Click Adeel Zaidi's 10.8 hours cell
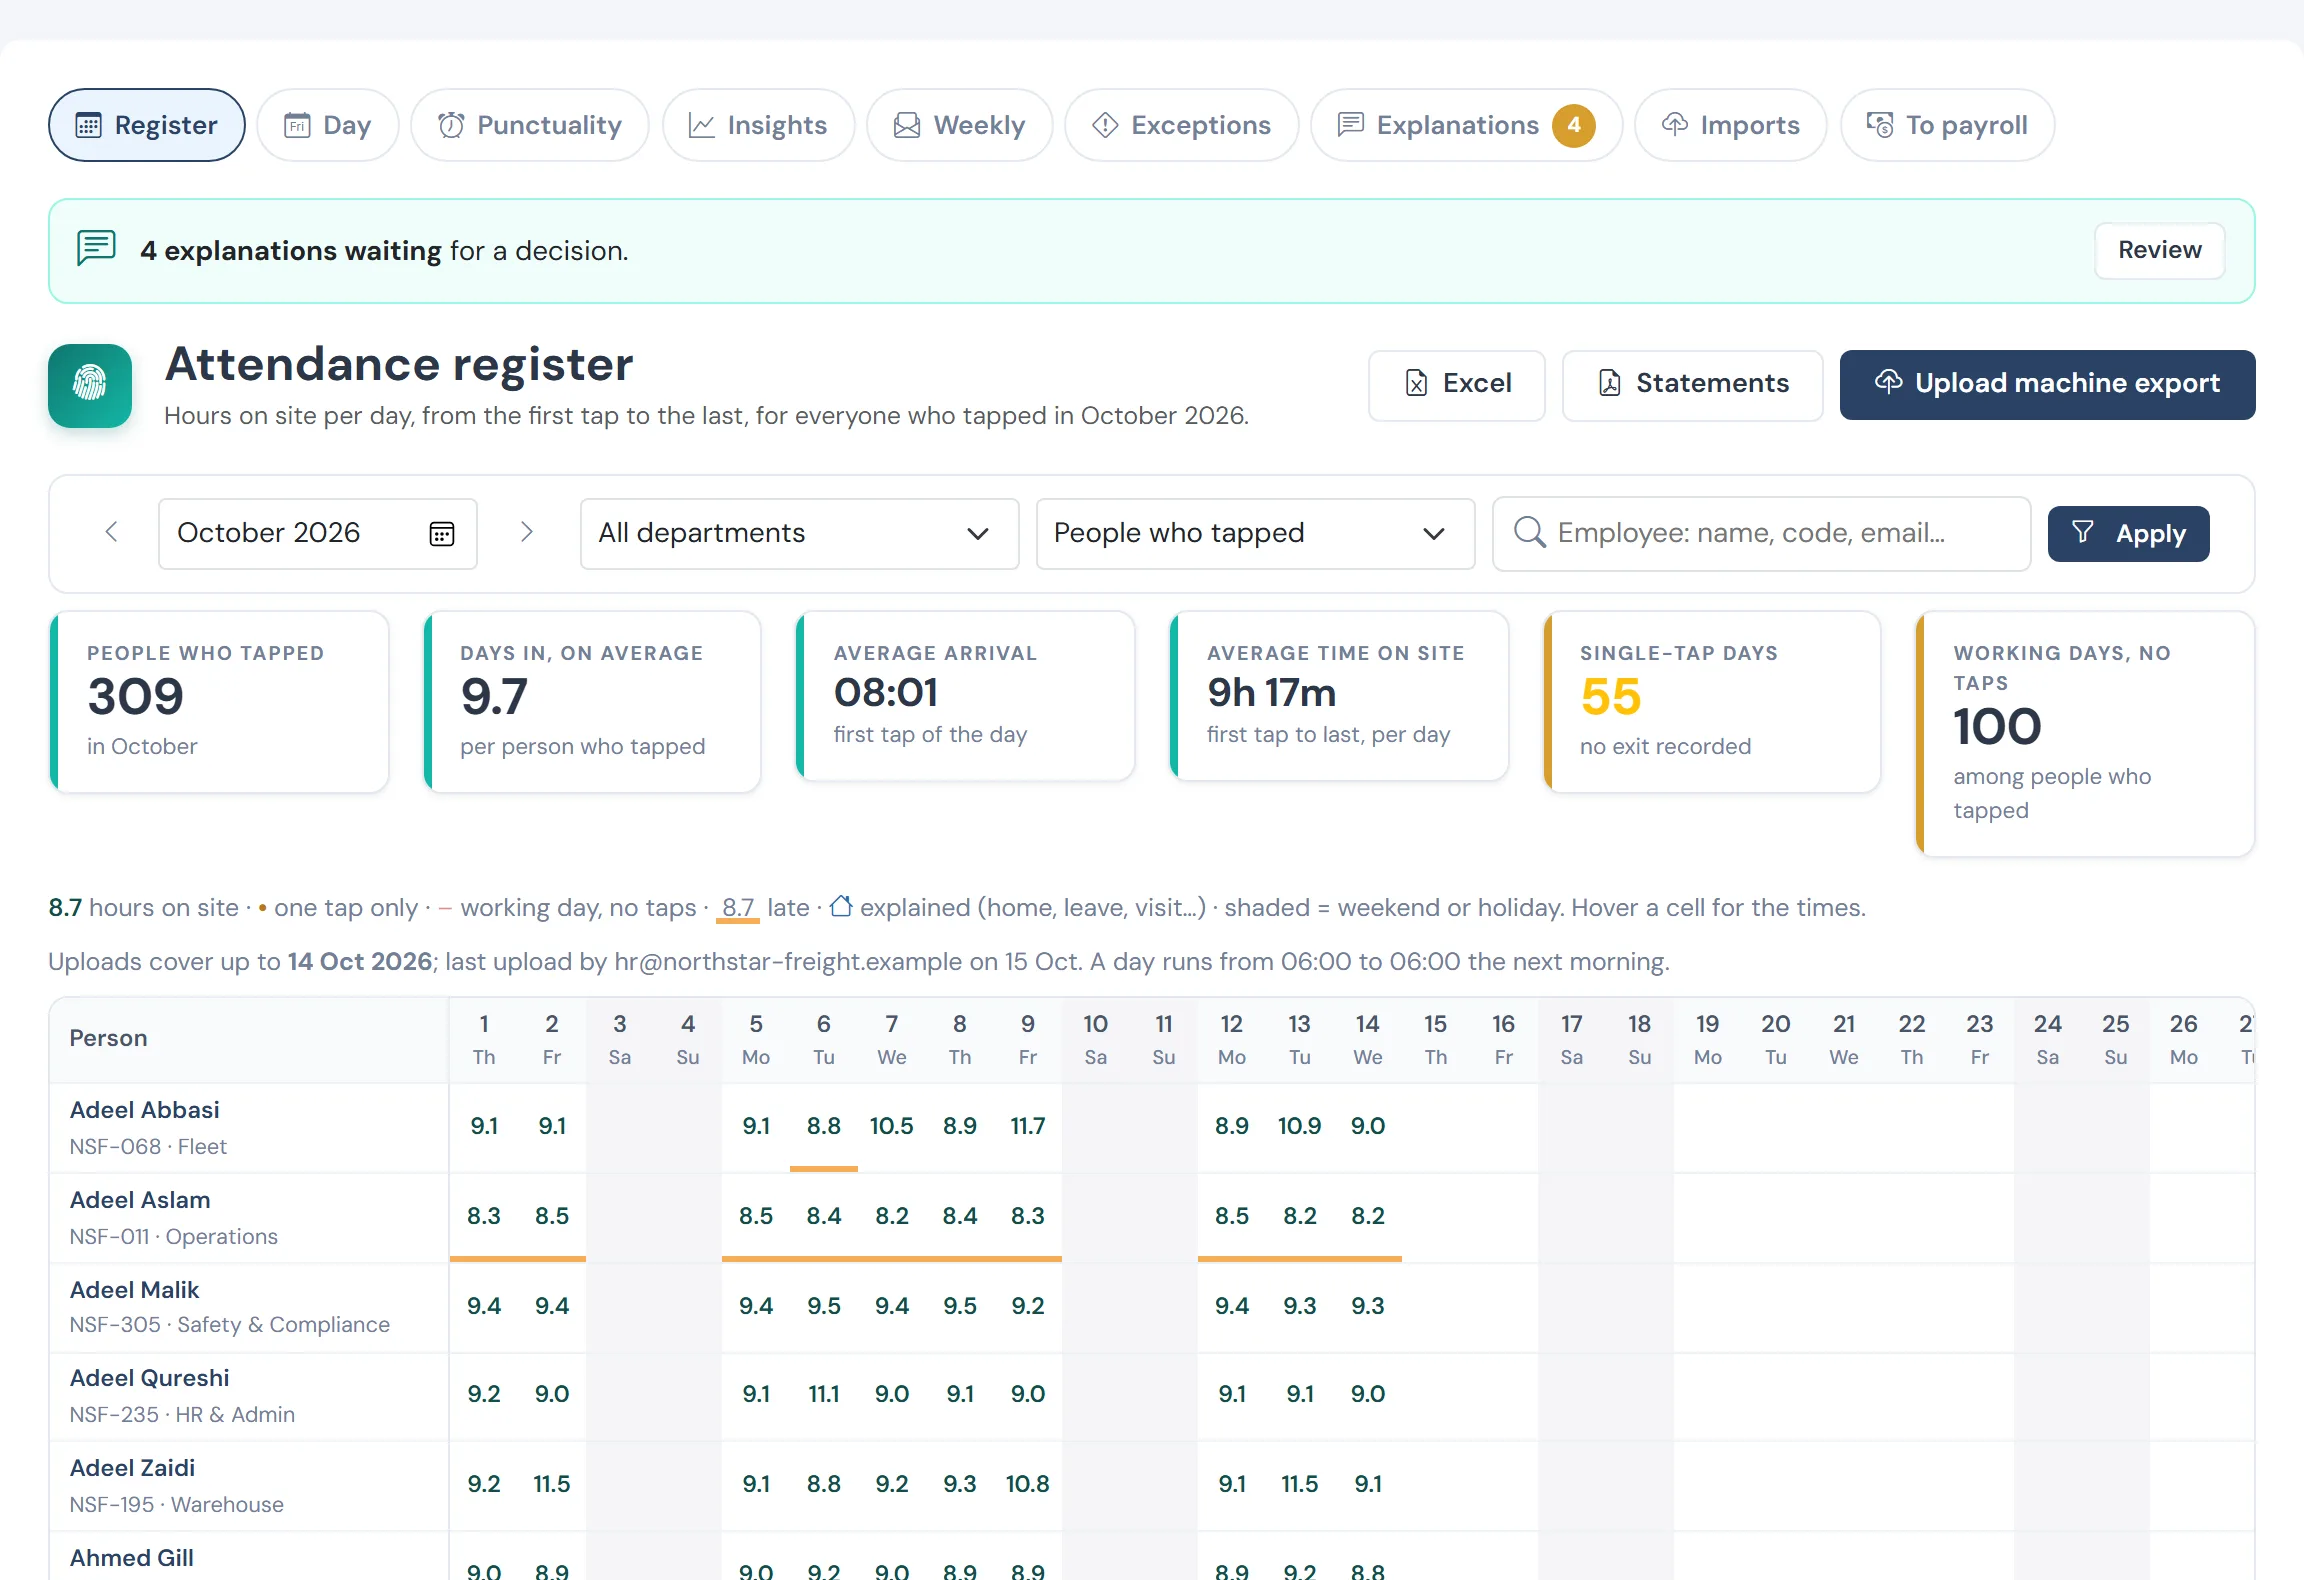 1028,1485
